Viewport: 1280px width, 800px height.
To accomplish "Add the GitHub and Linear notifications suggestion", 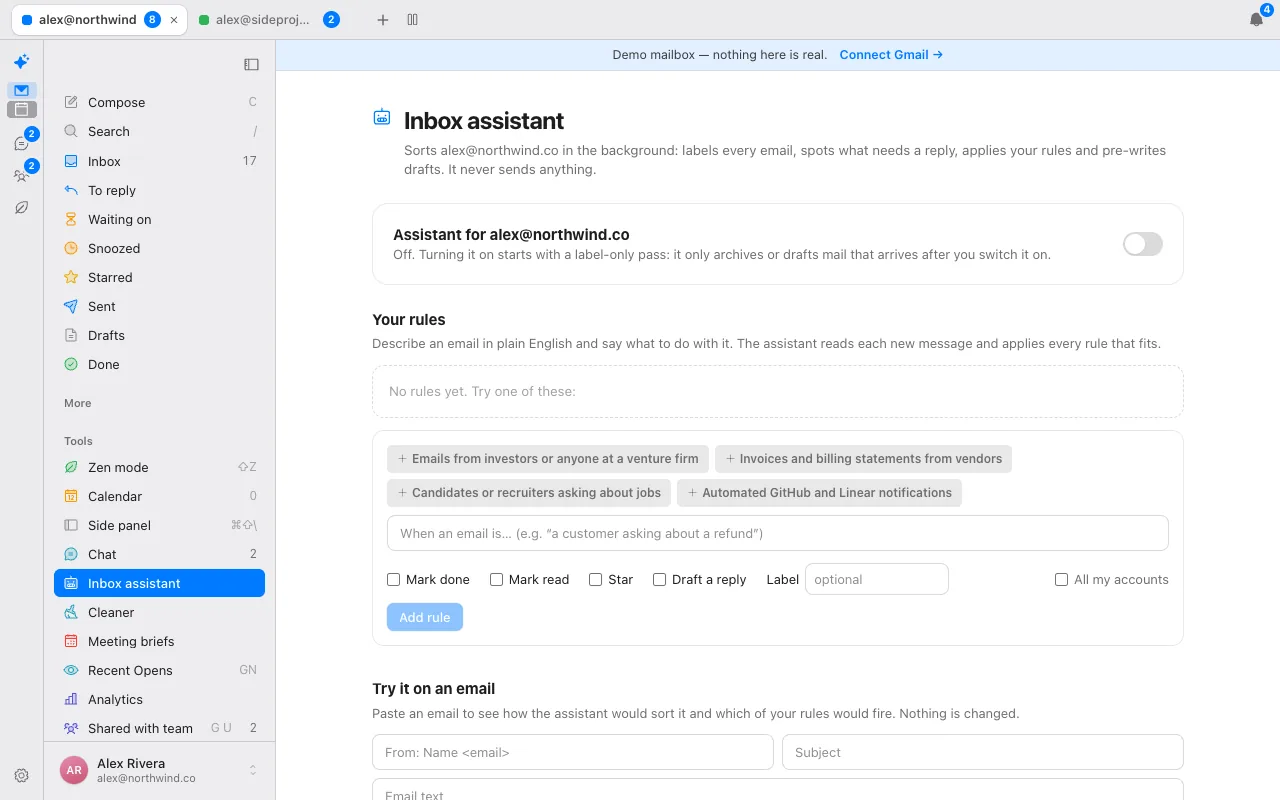I will coord(819,493).
